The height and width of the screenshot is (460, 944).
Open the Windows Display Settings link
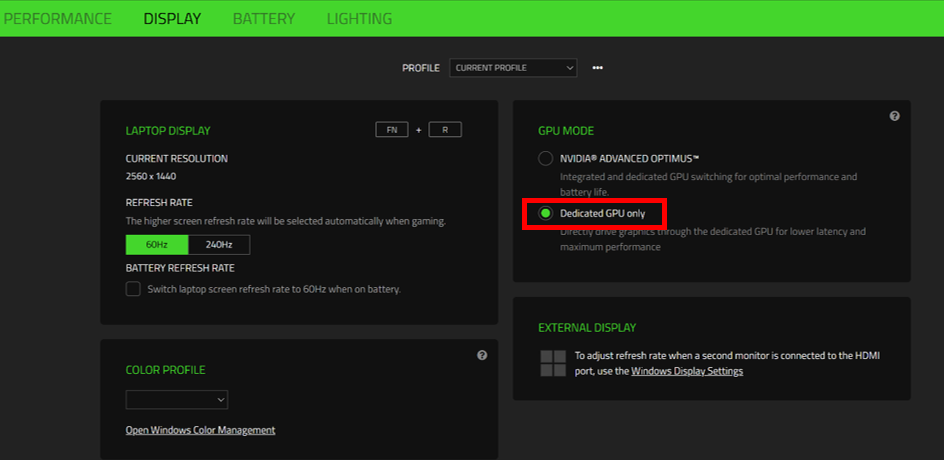click(x=687, y=371)
